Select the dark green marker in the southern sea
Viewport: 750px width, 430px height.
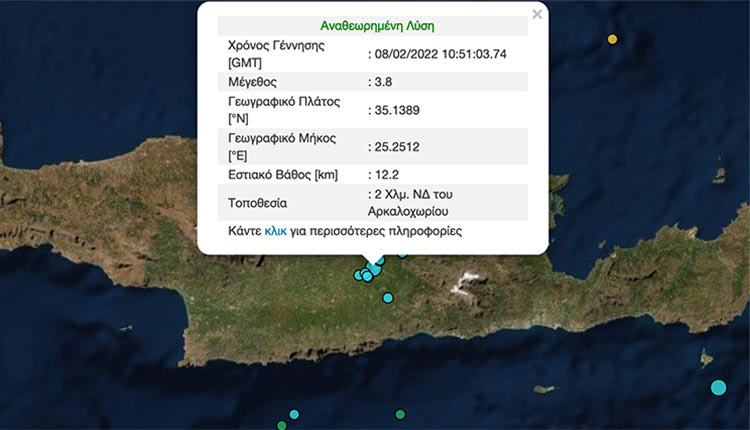[x=400, y=414]
